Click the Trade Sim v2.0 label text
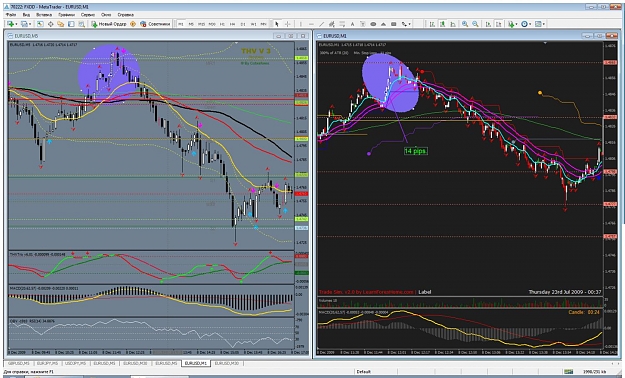Screen dimensions: 625x378 pyautogui.click(x=366, y=292)
